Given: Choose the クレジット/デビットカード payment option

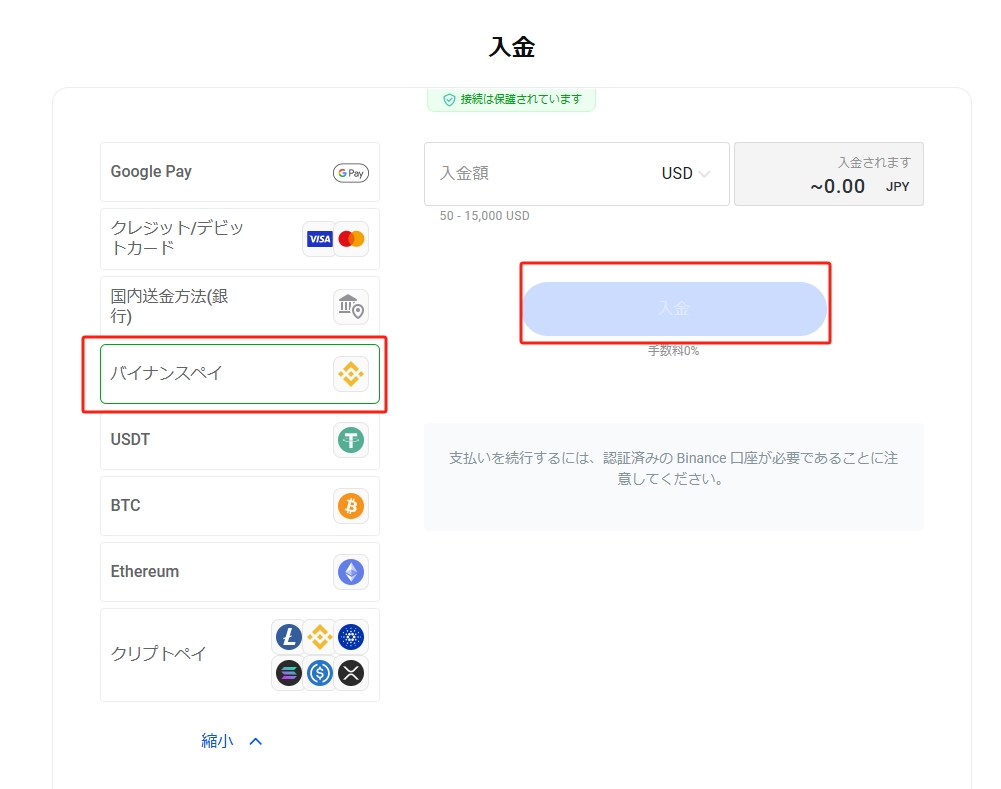Looking at the screenshot, I should (x=200, y=239).
